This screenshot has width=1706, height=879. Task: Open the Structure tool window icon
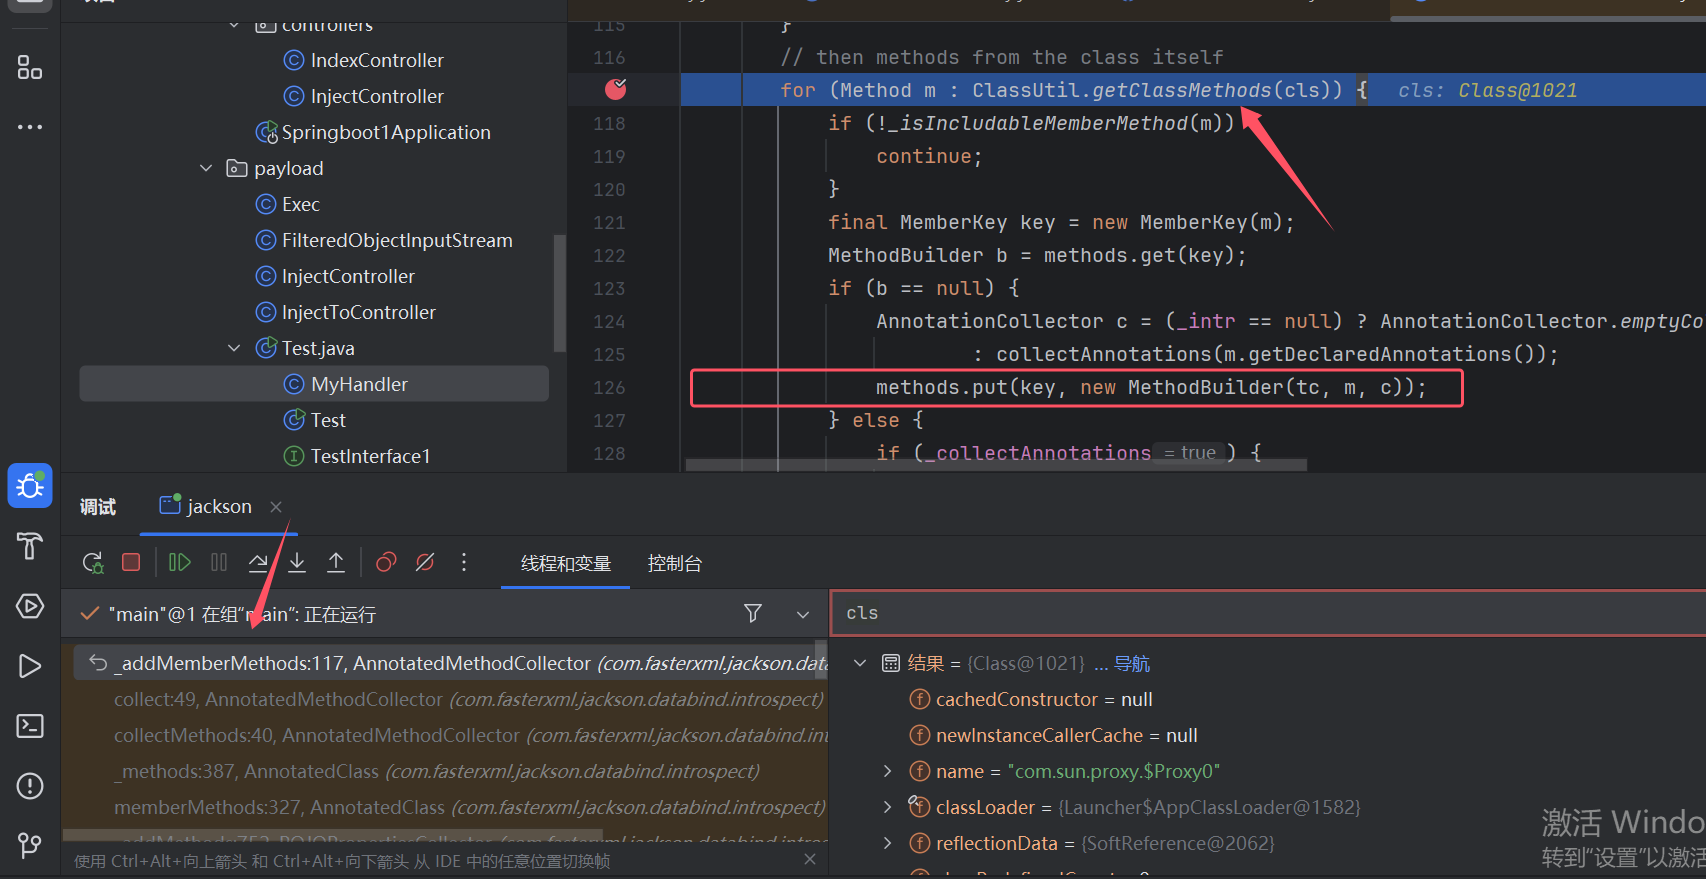click(x=30, y=68)
